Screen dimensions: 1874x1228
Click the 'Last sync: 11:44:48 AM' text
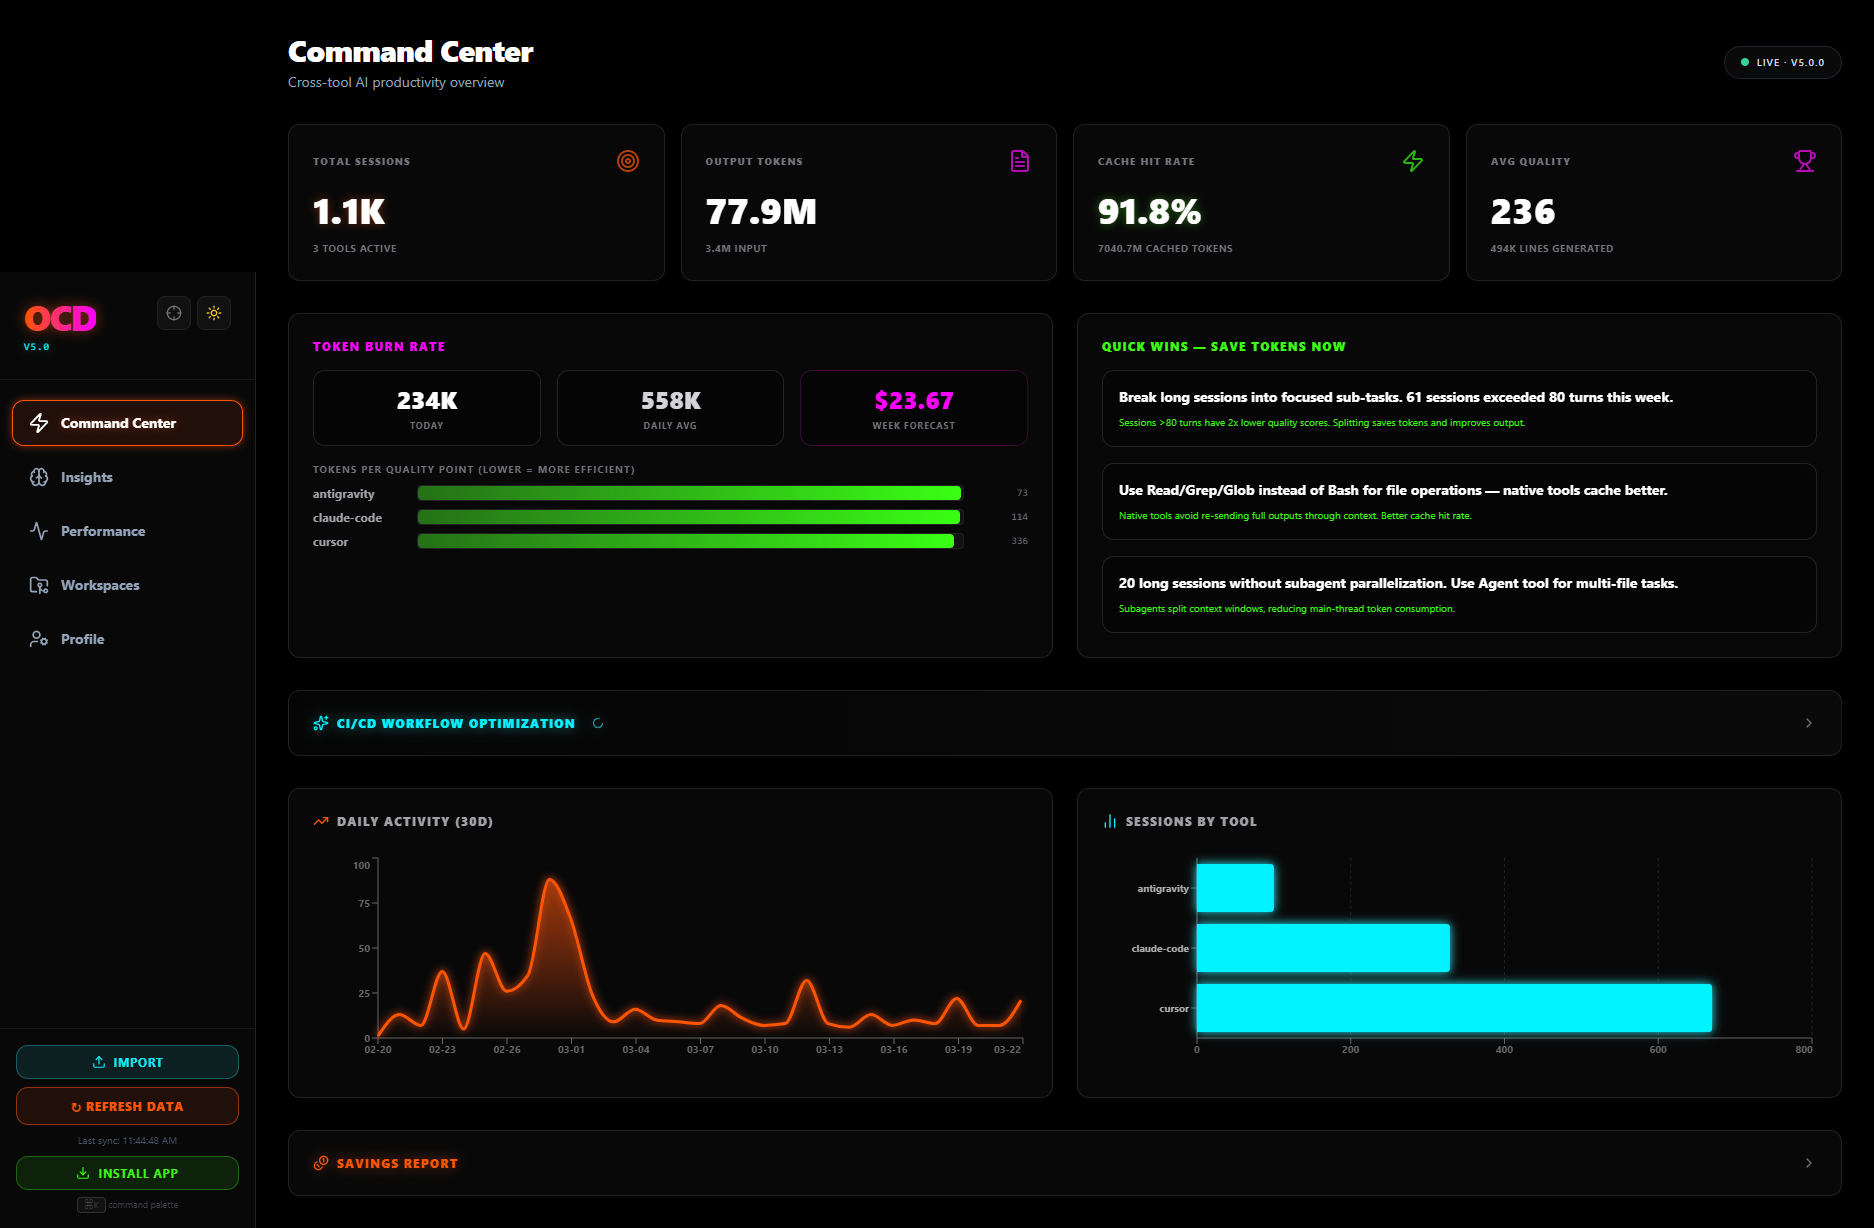point(128,1141)
